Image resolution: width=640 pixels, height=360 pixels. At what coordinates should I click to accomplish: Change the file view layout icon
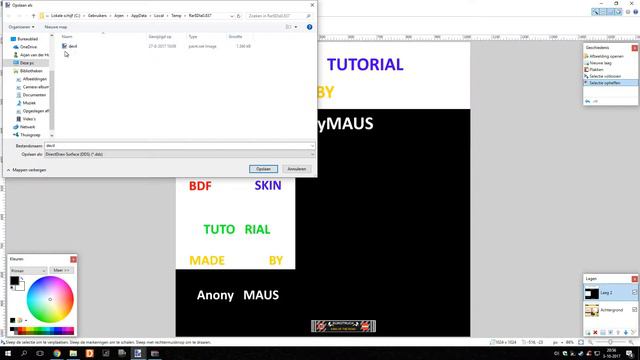pos(289,27)
